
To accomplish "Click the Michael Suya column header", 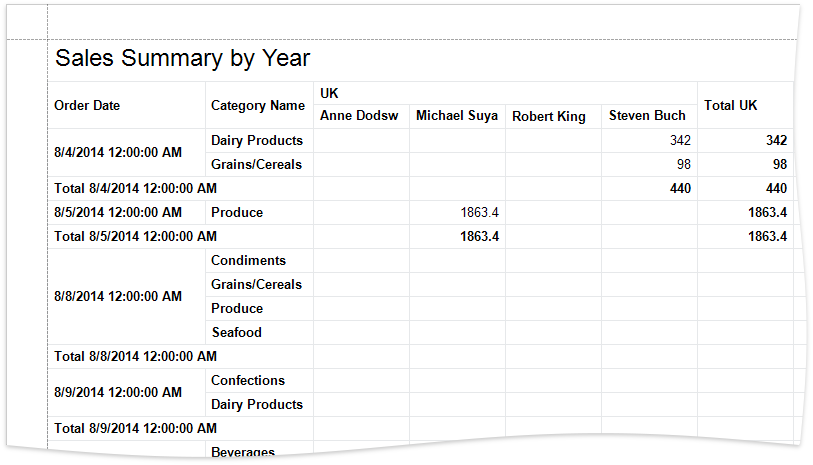I will click(456, 116).
